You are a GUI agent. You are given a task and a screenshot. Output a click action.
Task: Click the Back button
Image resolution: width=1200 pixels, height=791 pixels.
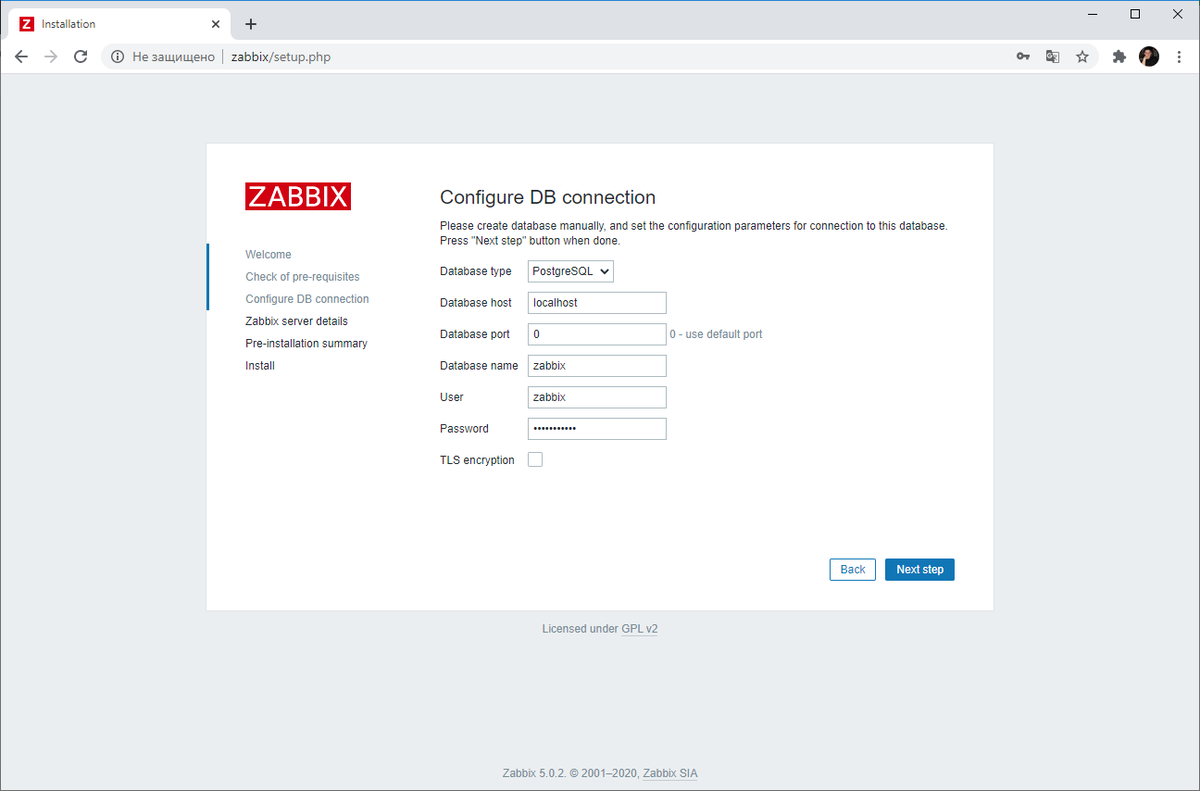click(852, 569)
